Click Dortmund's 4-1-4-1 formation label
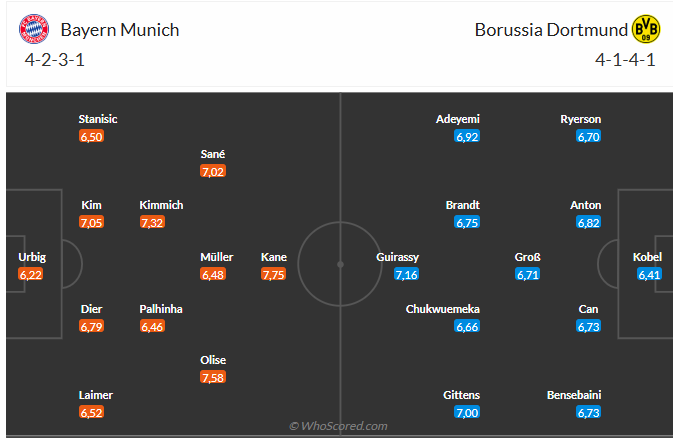 coord(625,59)
